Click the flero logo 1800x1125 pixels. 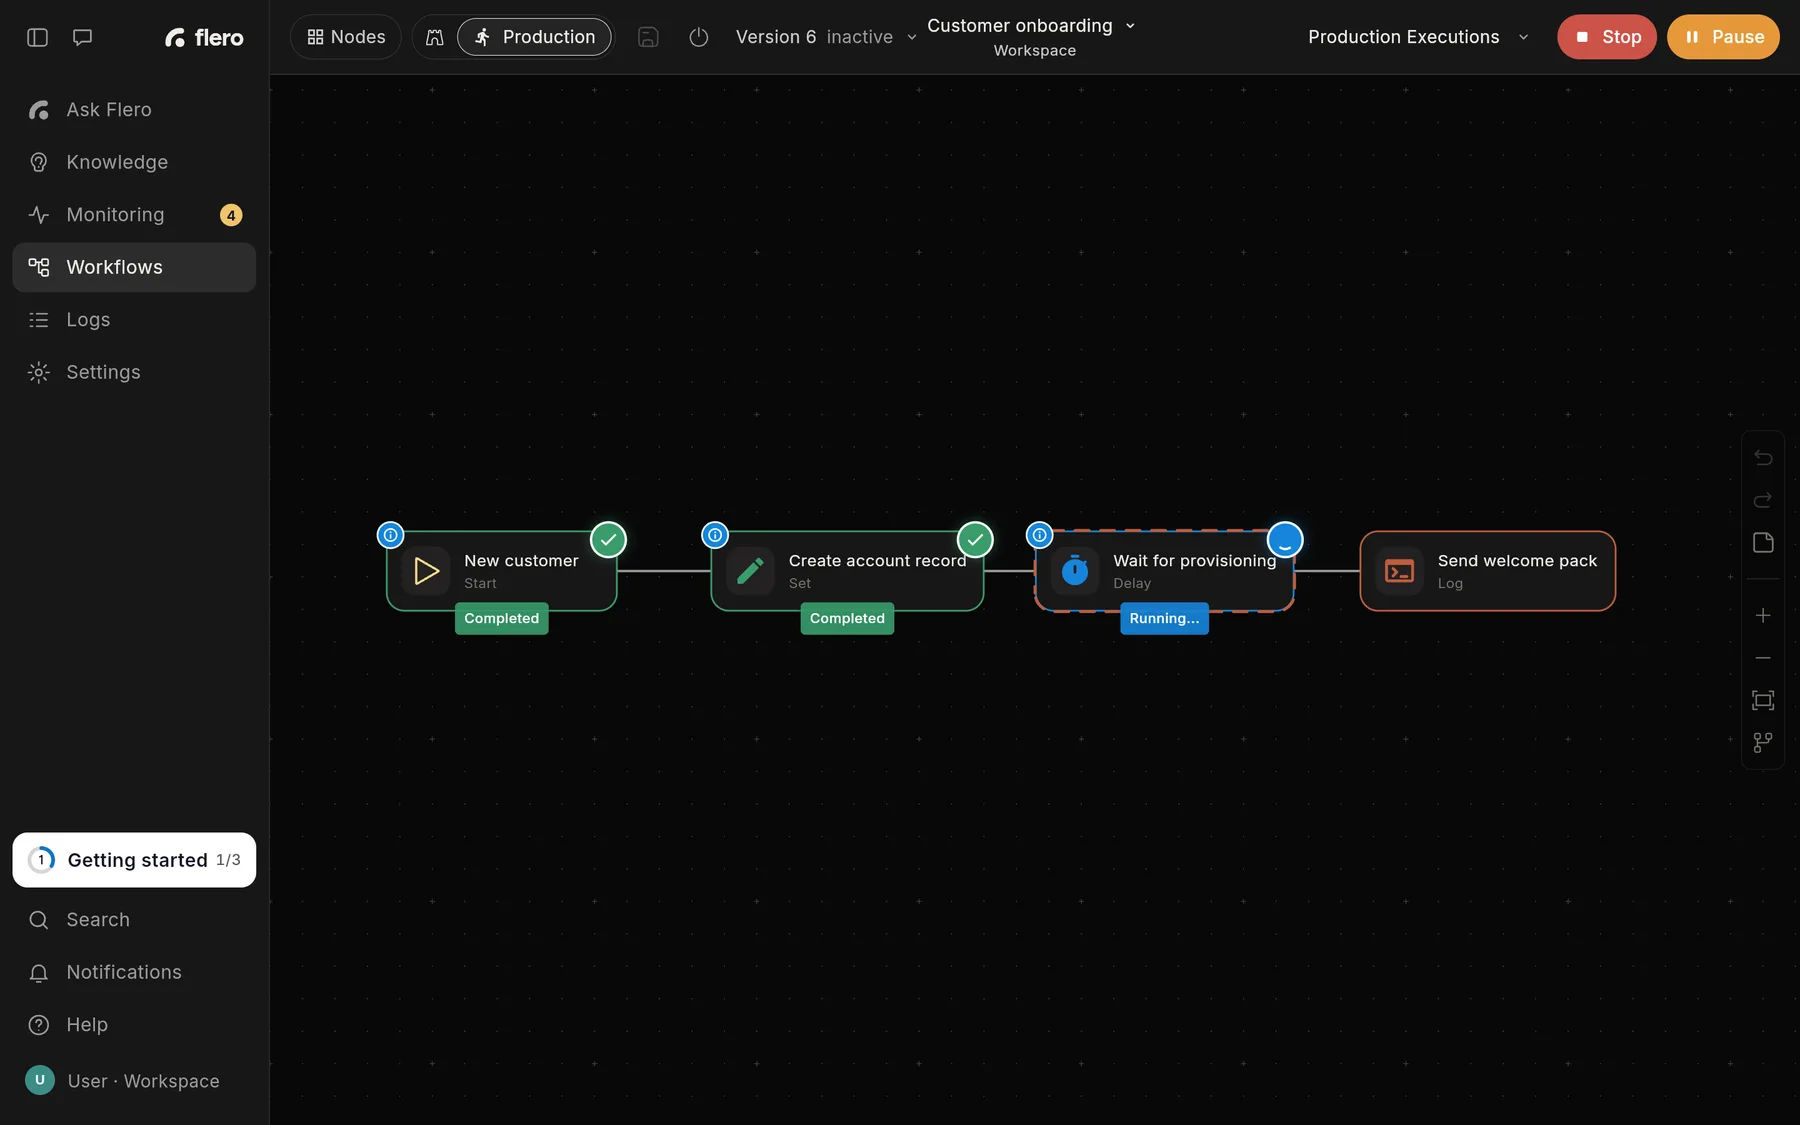[x=204, y=37]
